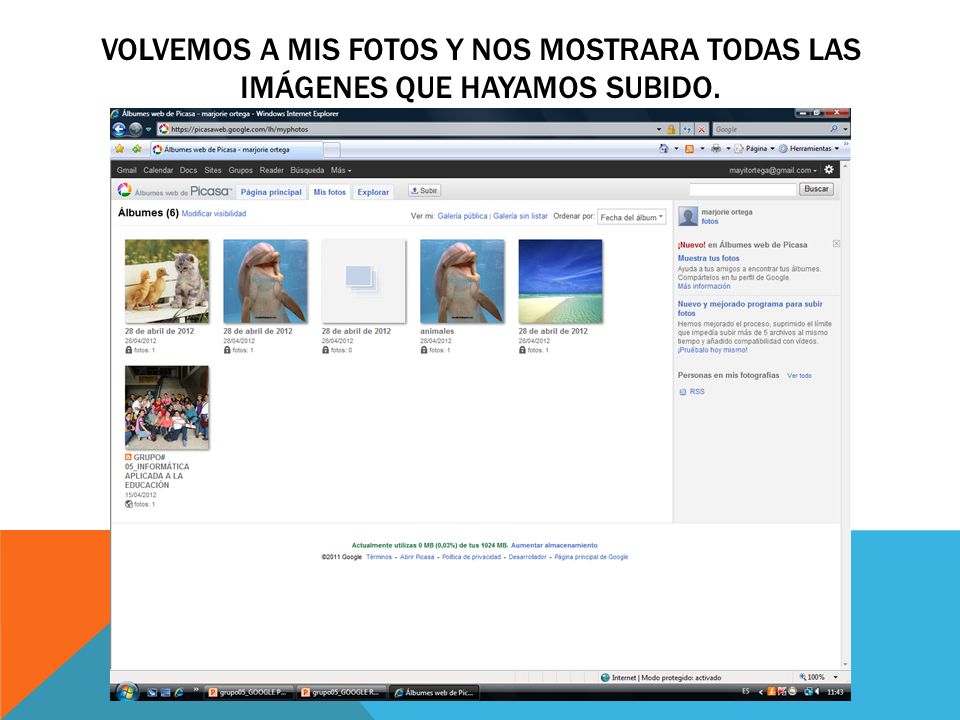Click Ver todo beside Personas en mis fotografías
Screen dimensions: 960x720
799,376
